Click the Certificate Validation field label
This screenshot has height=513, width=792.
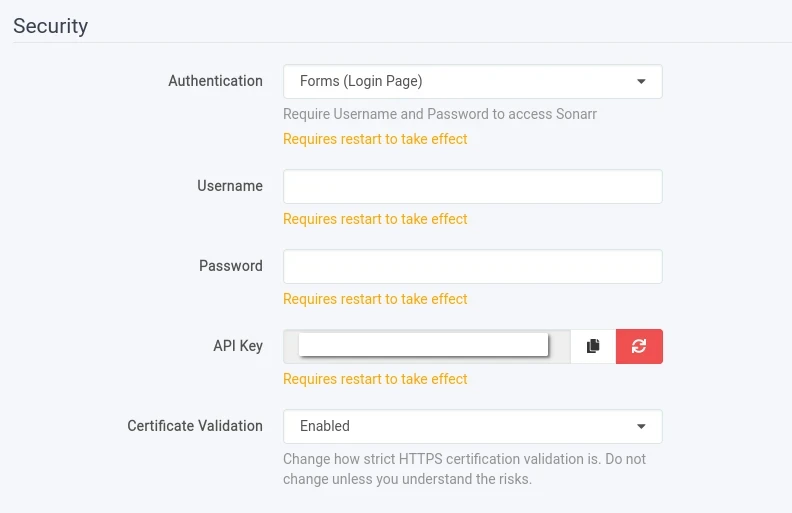[195, 426]
